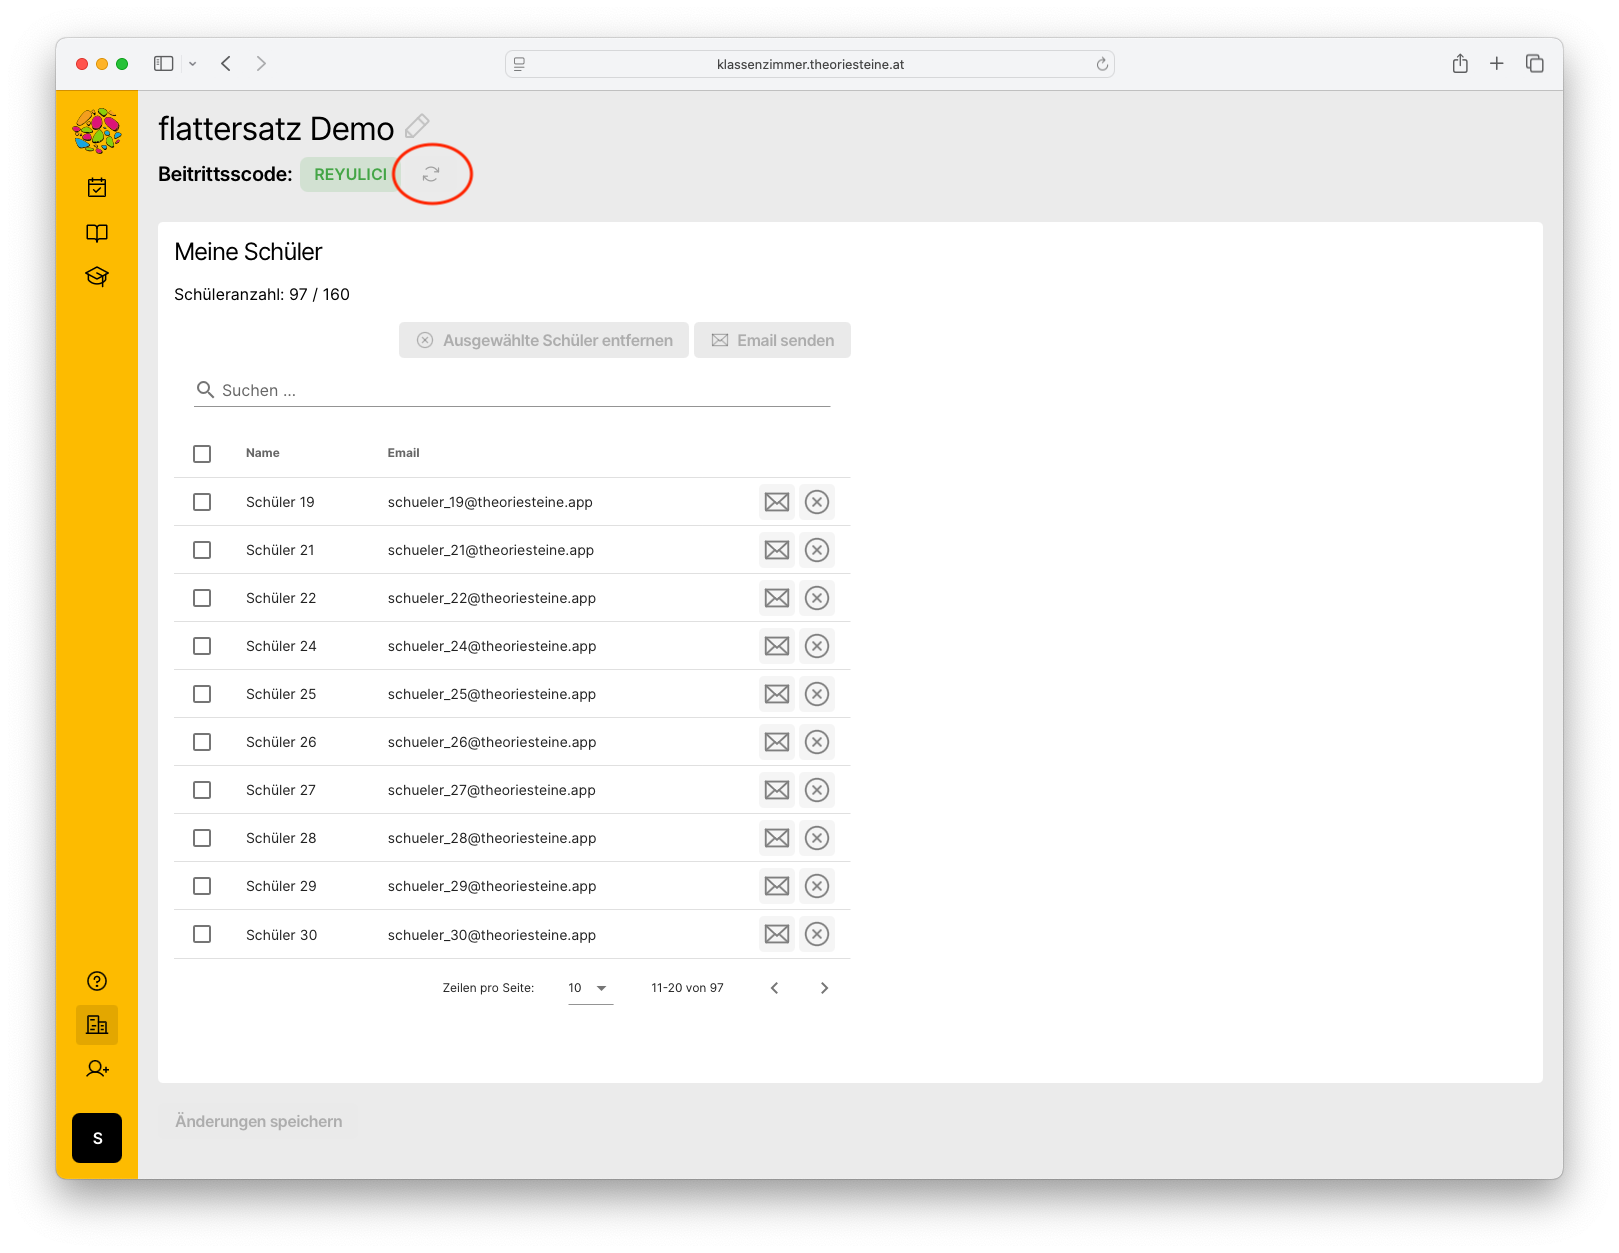Select the checkbox for Schüler 21

[202, 550]
